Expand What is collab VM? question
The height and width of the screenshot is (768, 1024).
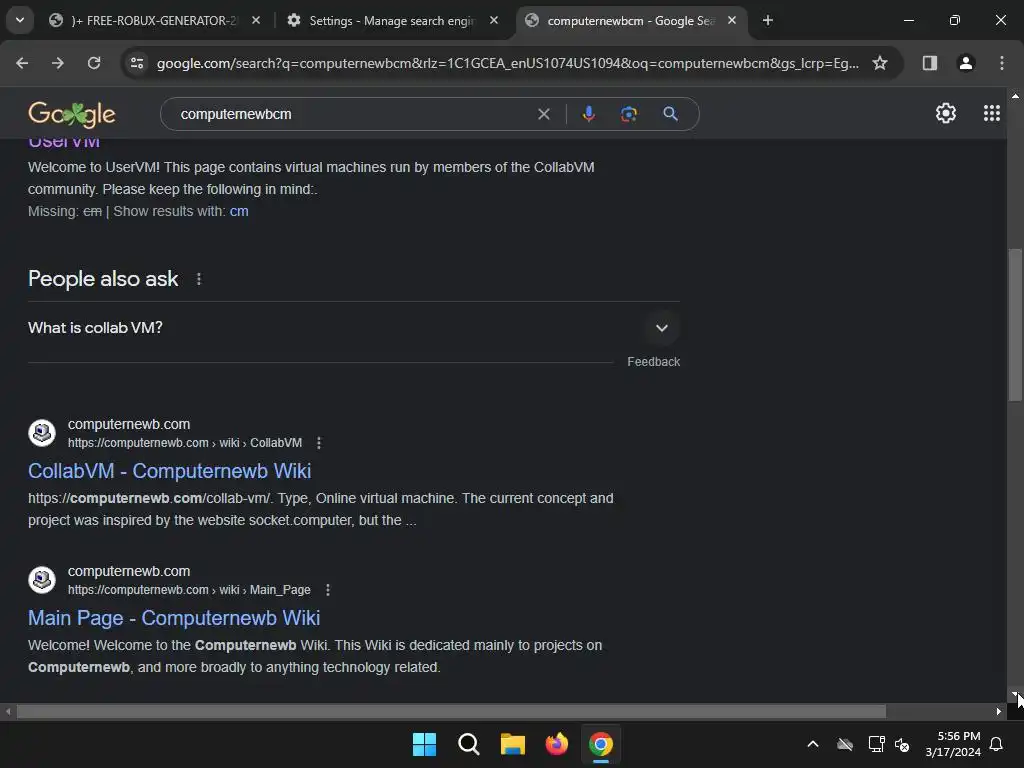(353, 328)
